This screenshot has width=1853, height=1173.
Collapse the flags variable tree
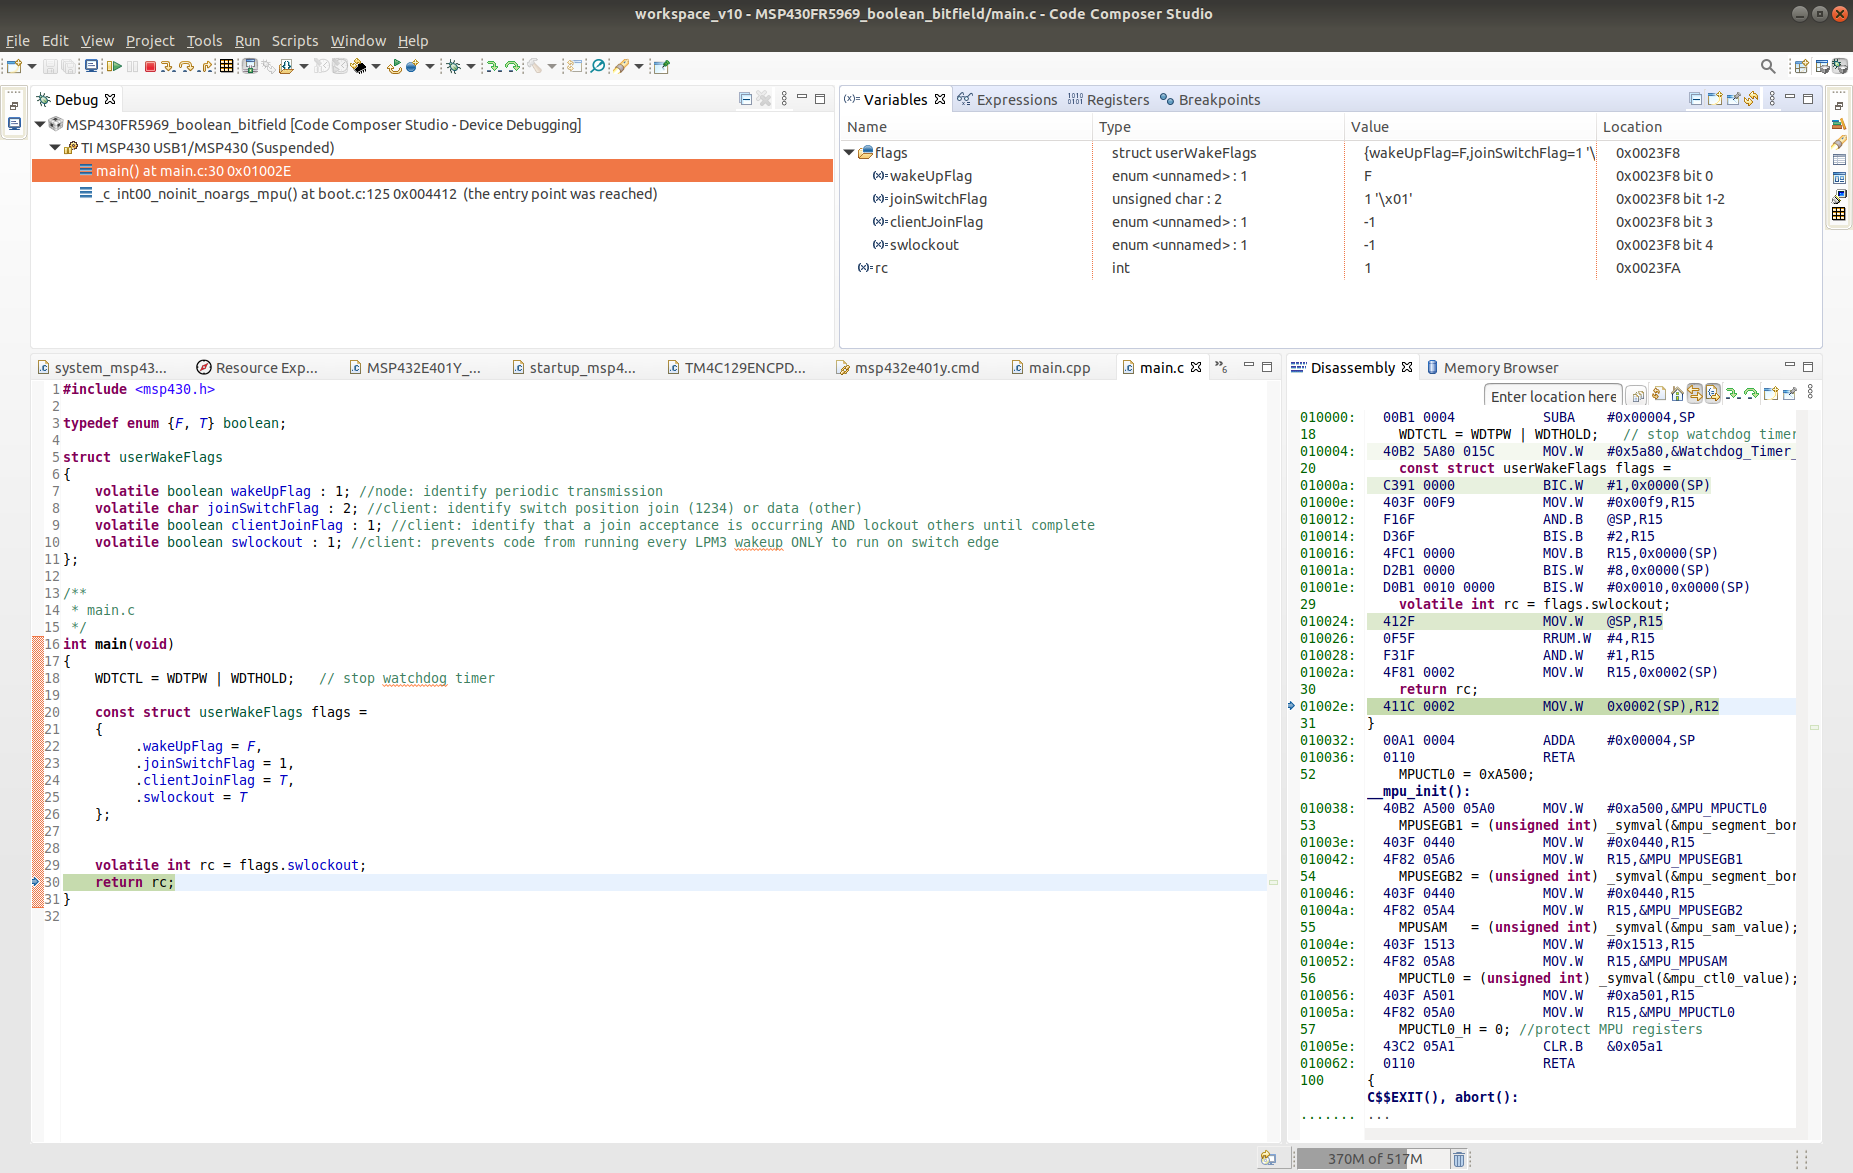click(849, 153)
